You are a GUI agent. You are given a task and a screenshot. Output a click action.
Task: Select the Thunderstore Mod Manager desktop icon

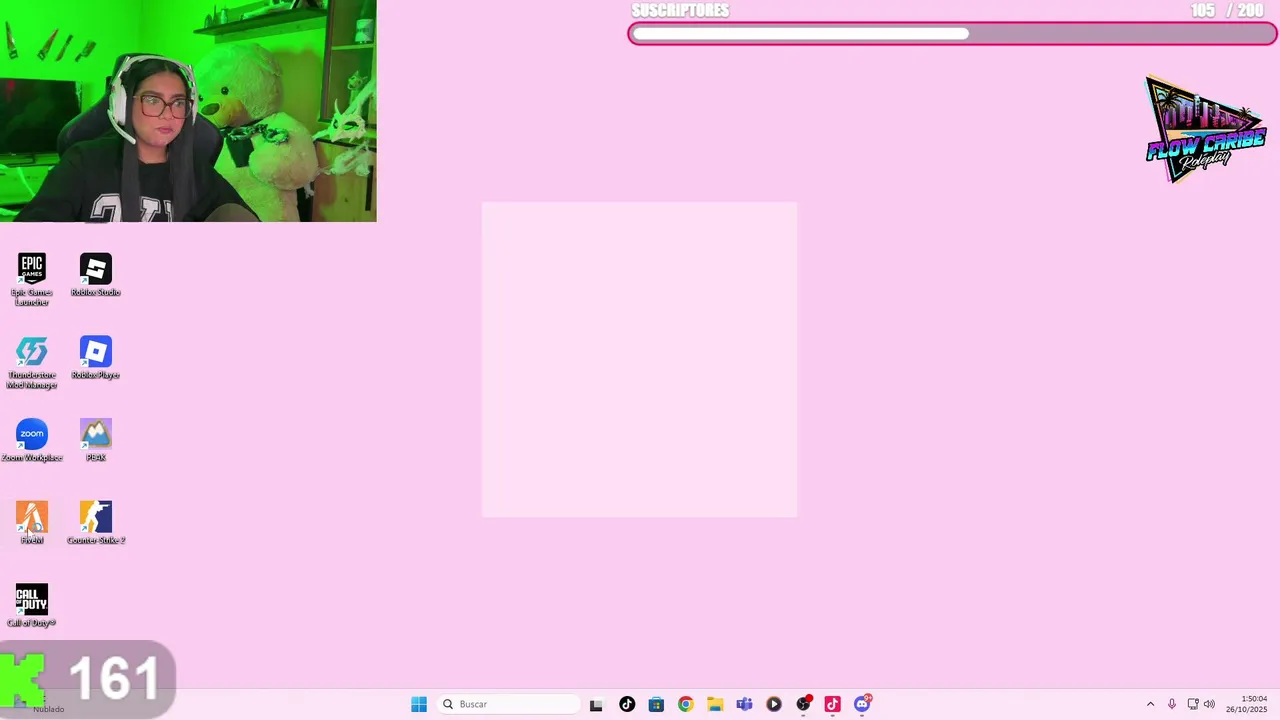(32, 362)
